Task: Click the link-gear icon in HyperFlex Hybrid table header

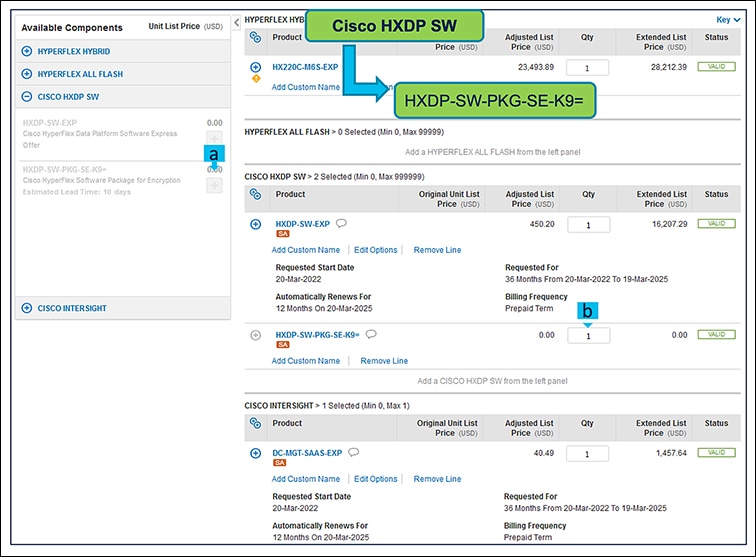Action: click(256, 37)
